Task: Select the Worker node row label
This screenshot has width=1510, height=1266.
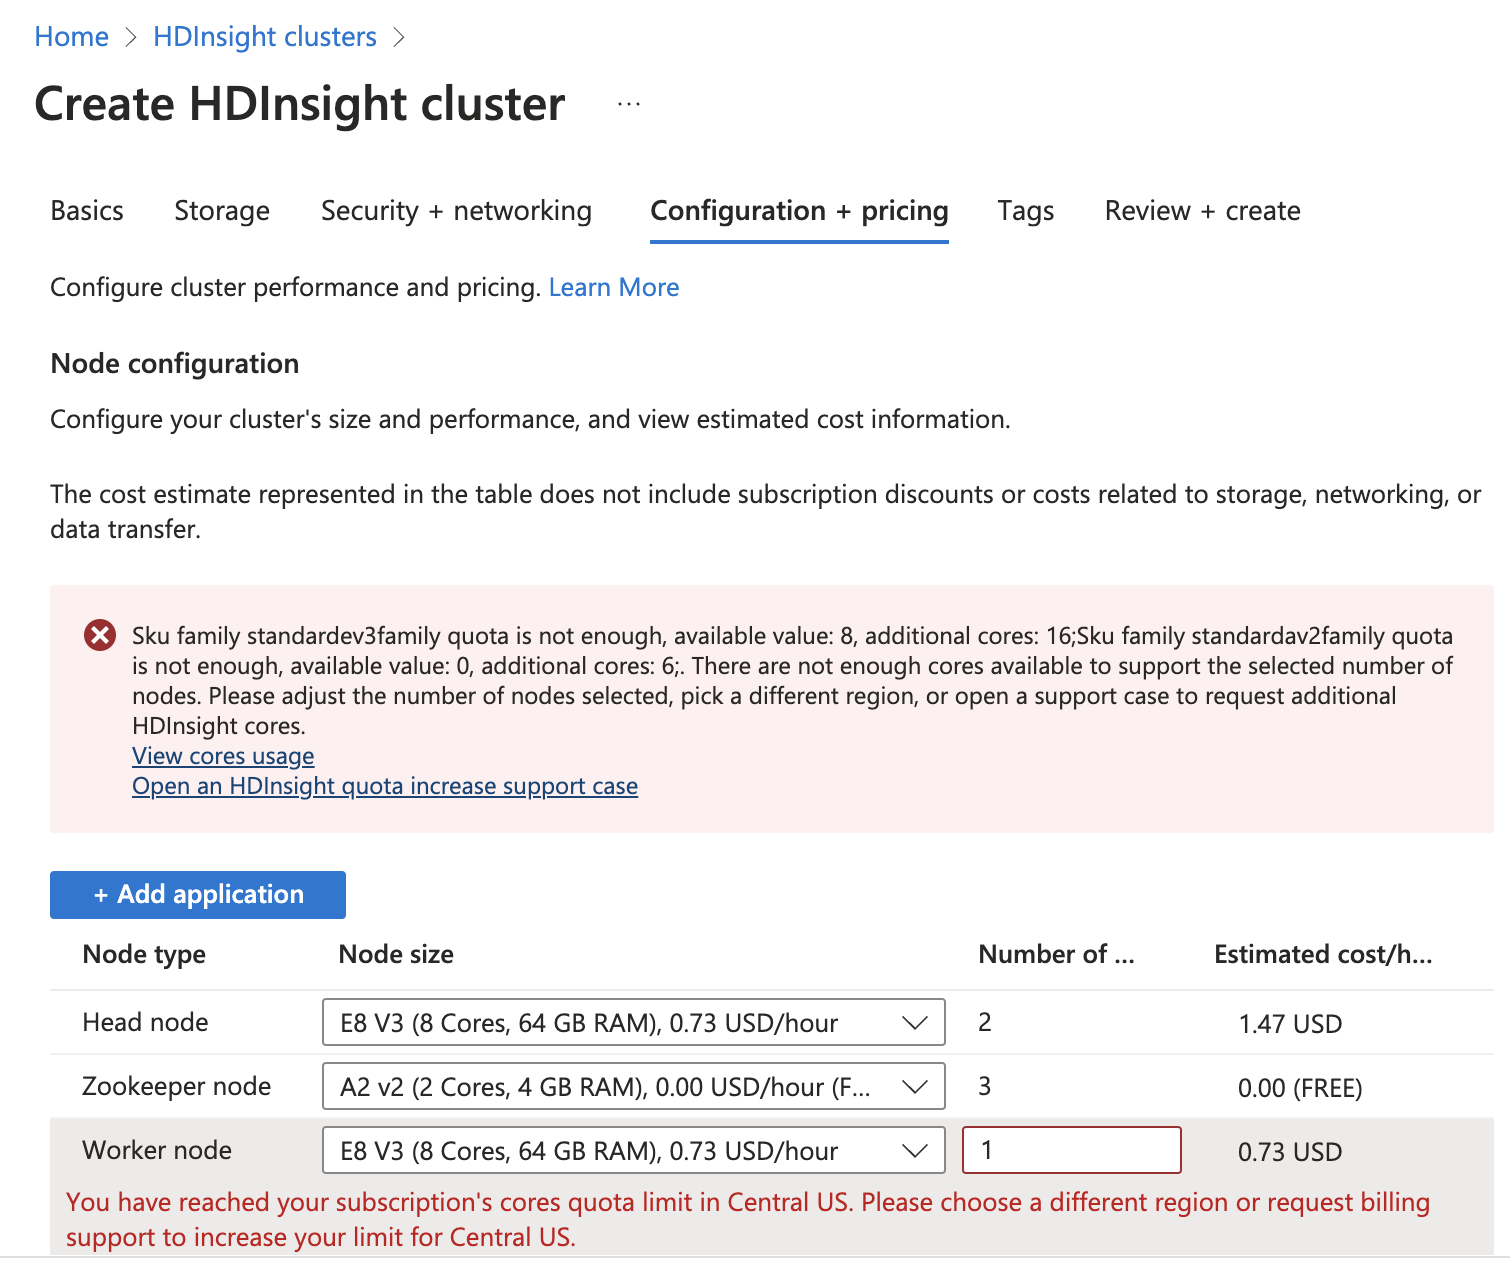Action: (x=157, y=1150)
